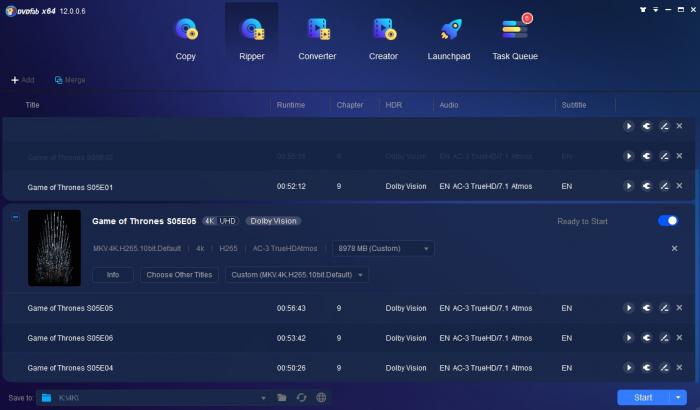
Task: Open the skin shirt icon in title bar
Action: (643, 9)
